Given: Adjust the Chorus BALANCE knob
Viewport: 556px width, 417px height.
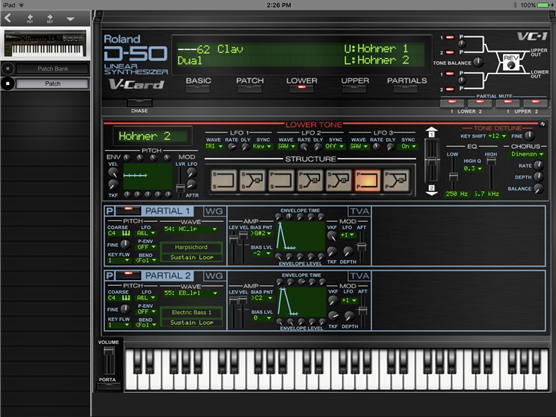Looking at the screenshot, I should tap(538, 189).
